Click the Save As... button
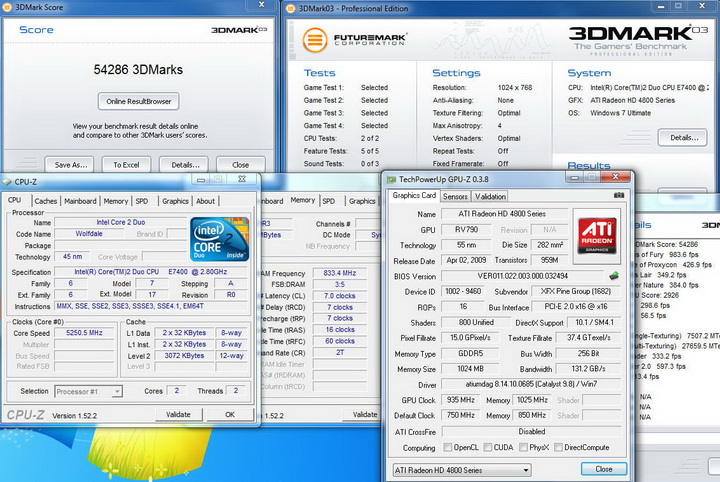This screenshot has height=482, width=720. click(71, 165)
